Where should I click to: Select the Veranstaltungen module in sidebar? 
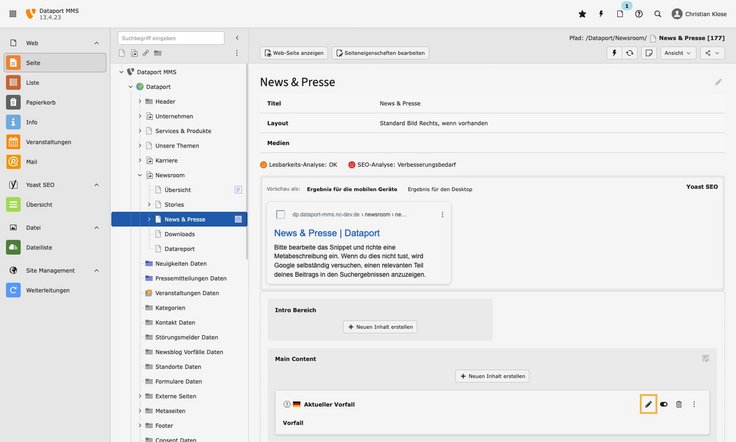click(x=48, y=142)
